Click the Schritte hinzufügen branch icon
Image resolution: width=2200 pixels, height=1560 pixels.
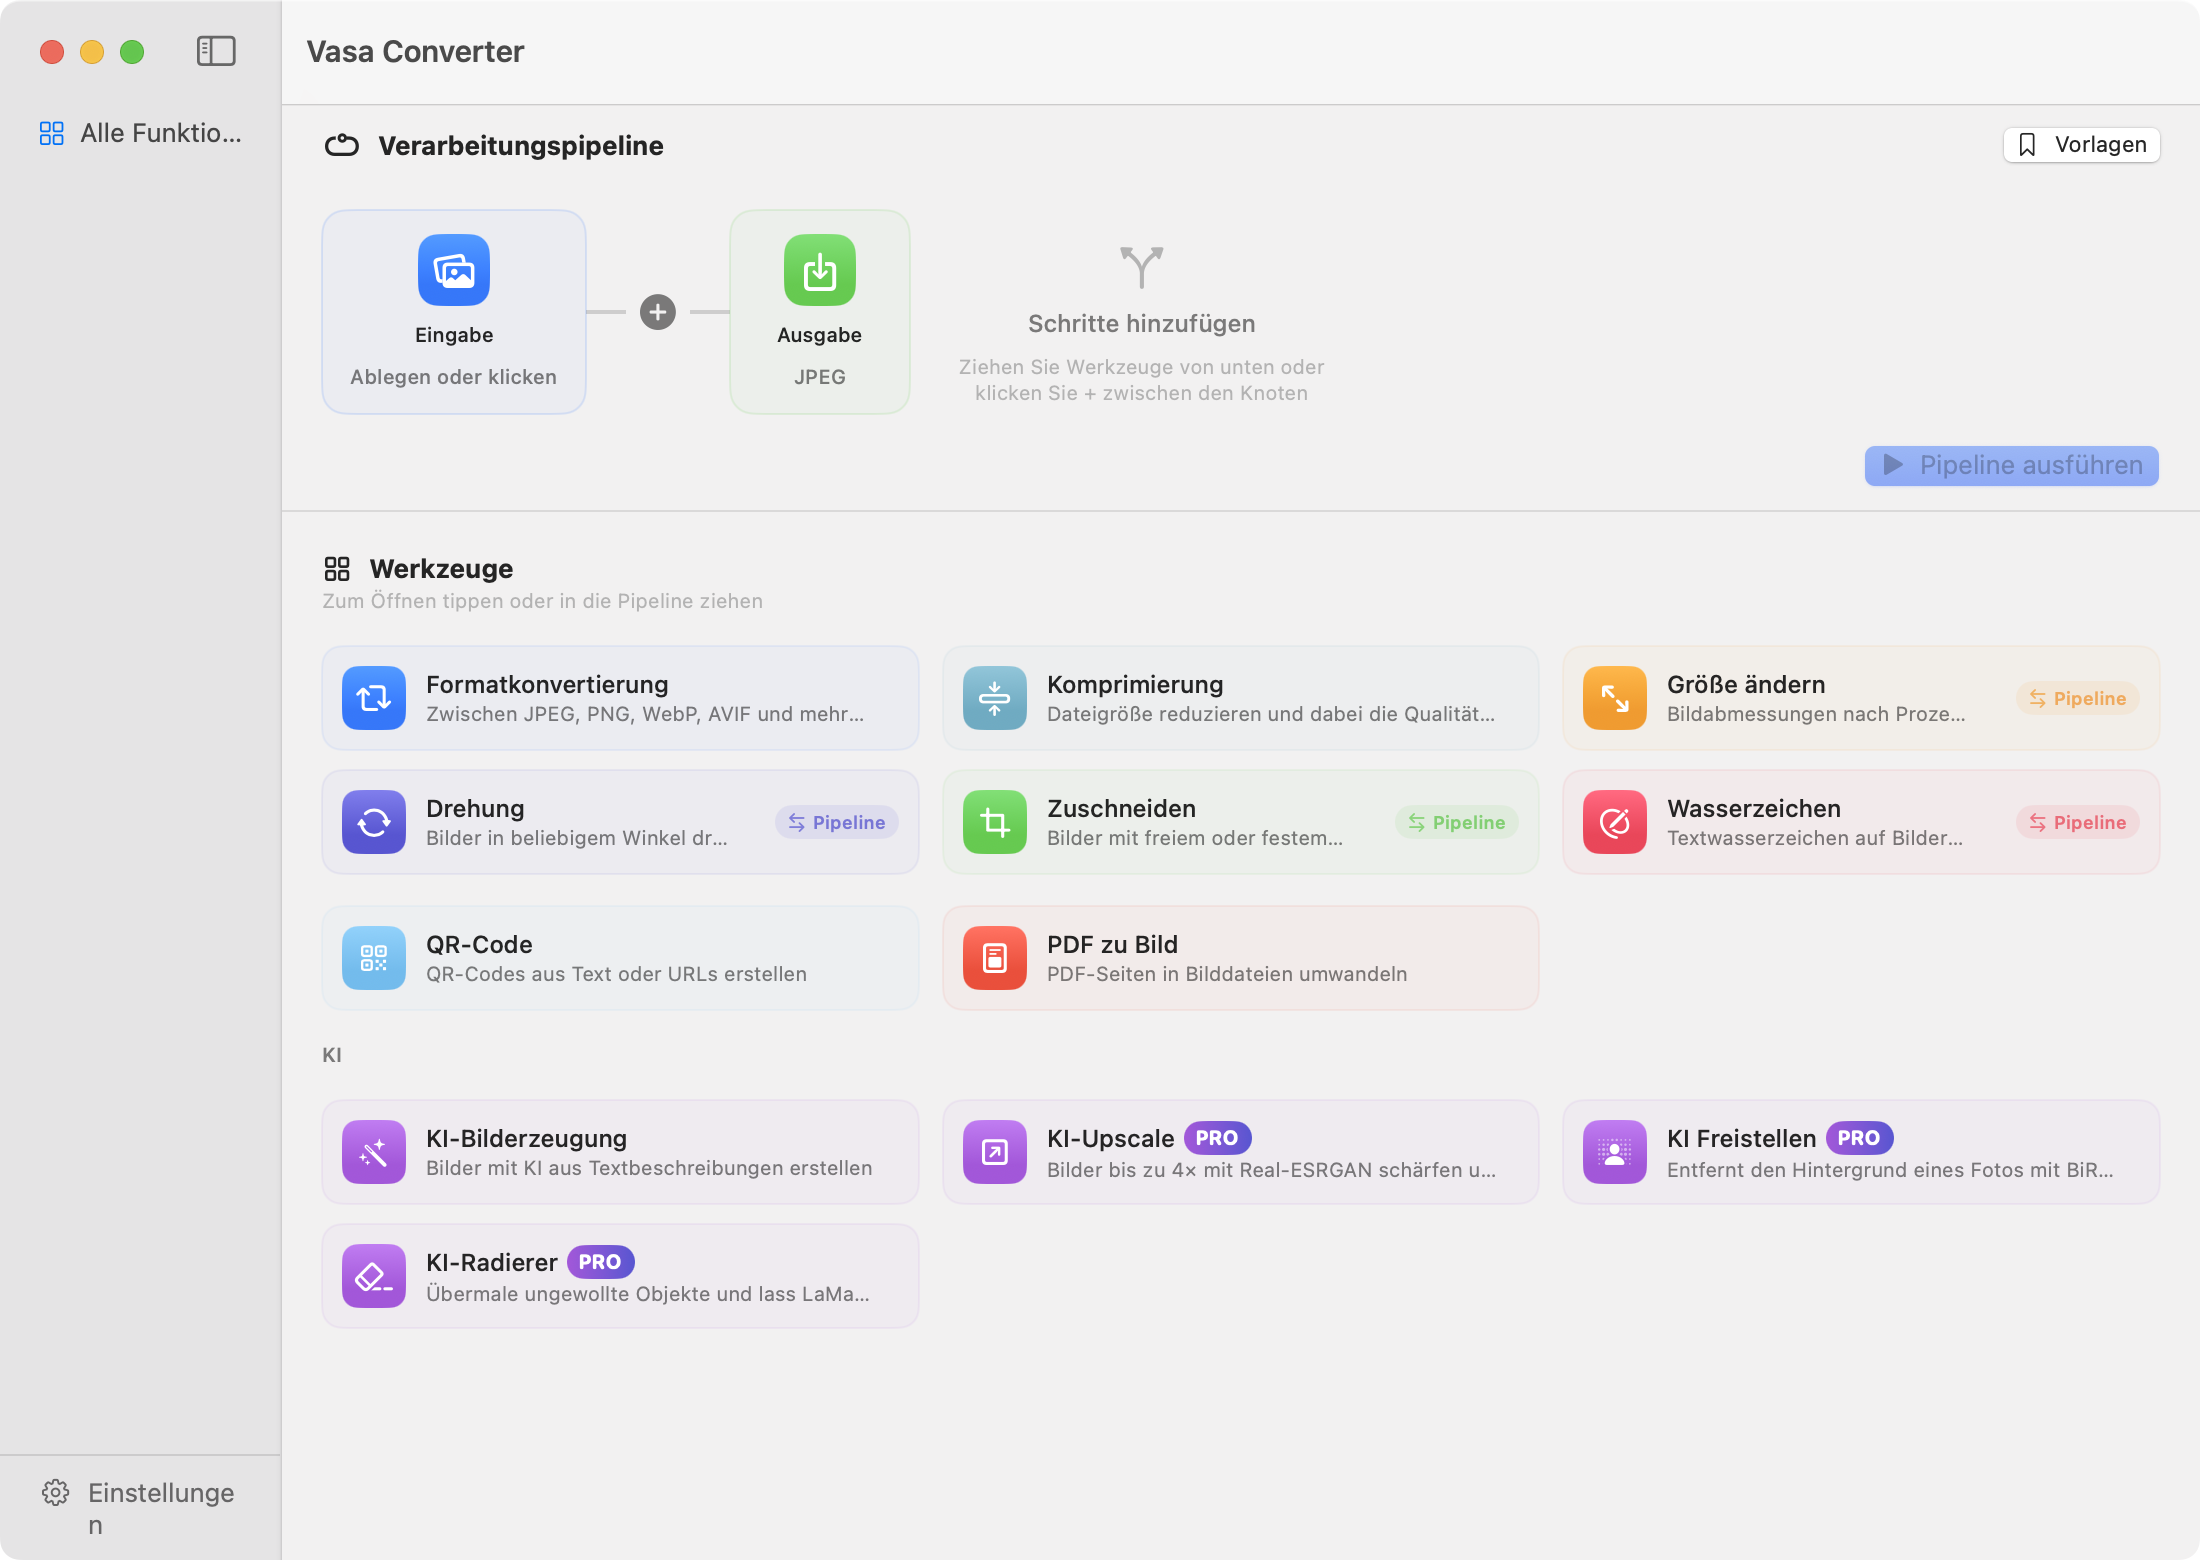(1142, 267)
